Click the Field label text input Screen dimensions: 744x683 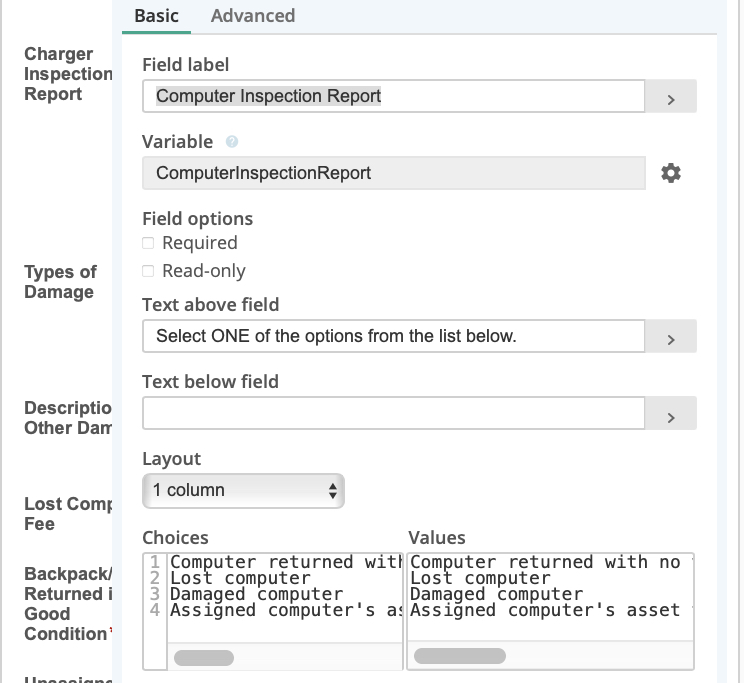[393, 97]
